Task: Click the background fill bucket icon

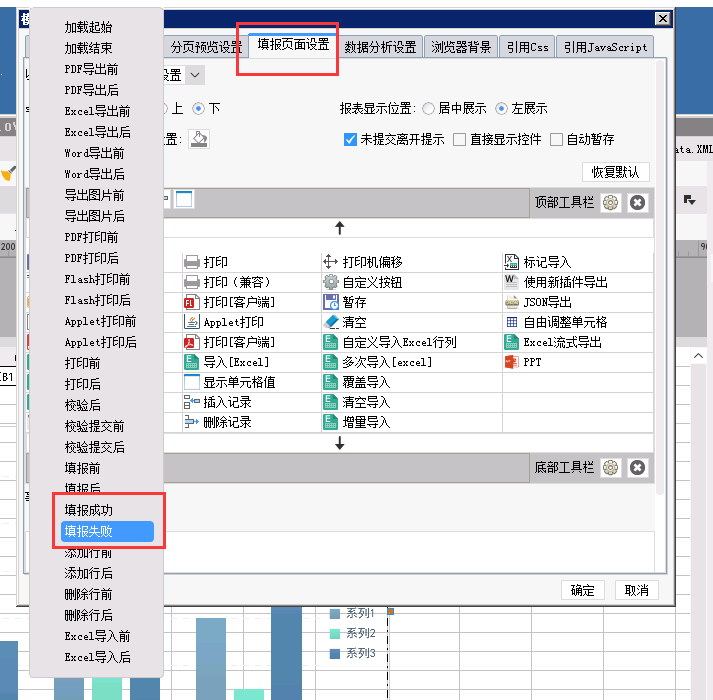Action: (199, 139)
